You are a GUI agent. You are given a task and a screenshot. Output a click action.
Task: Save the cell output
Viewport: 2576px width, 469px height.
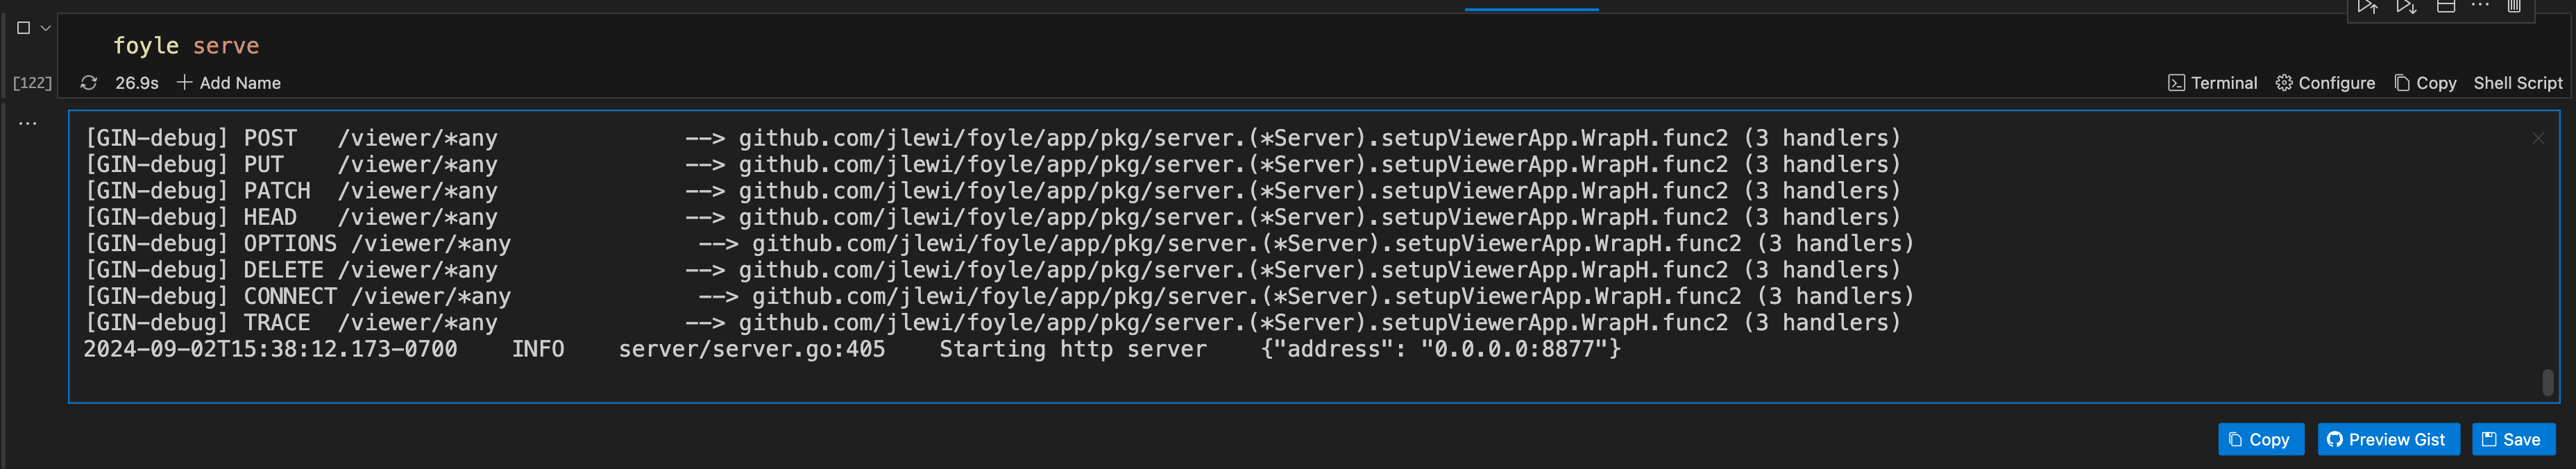pos(2512,439)
